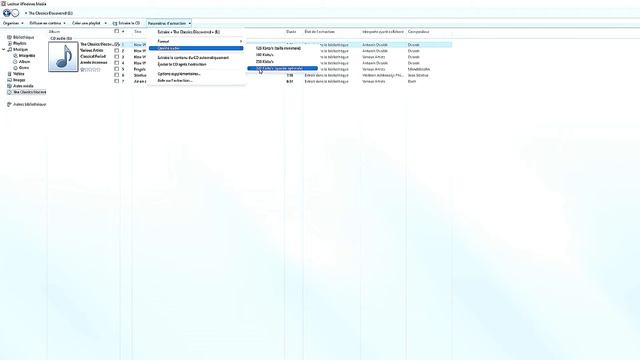
Task: Click the CD icon on Extraire le CD
Action: coord(115,23)
